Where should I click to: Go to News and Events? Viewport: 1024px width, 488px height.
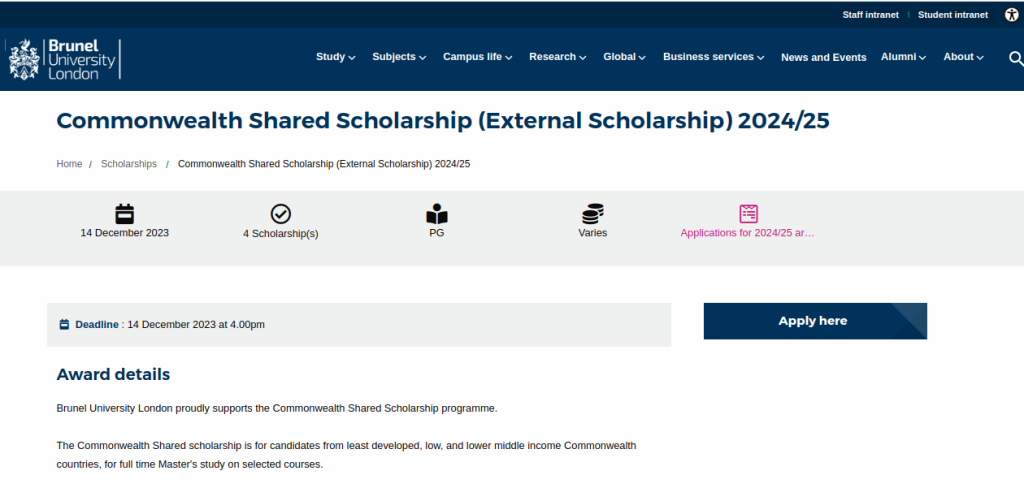[823, 57]
